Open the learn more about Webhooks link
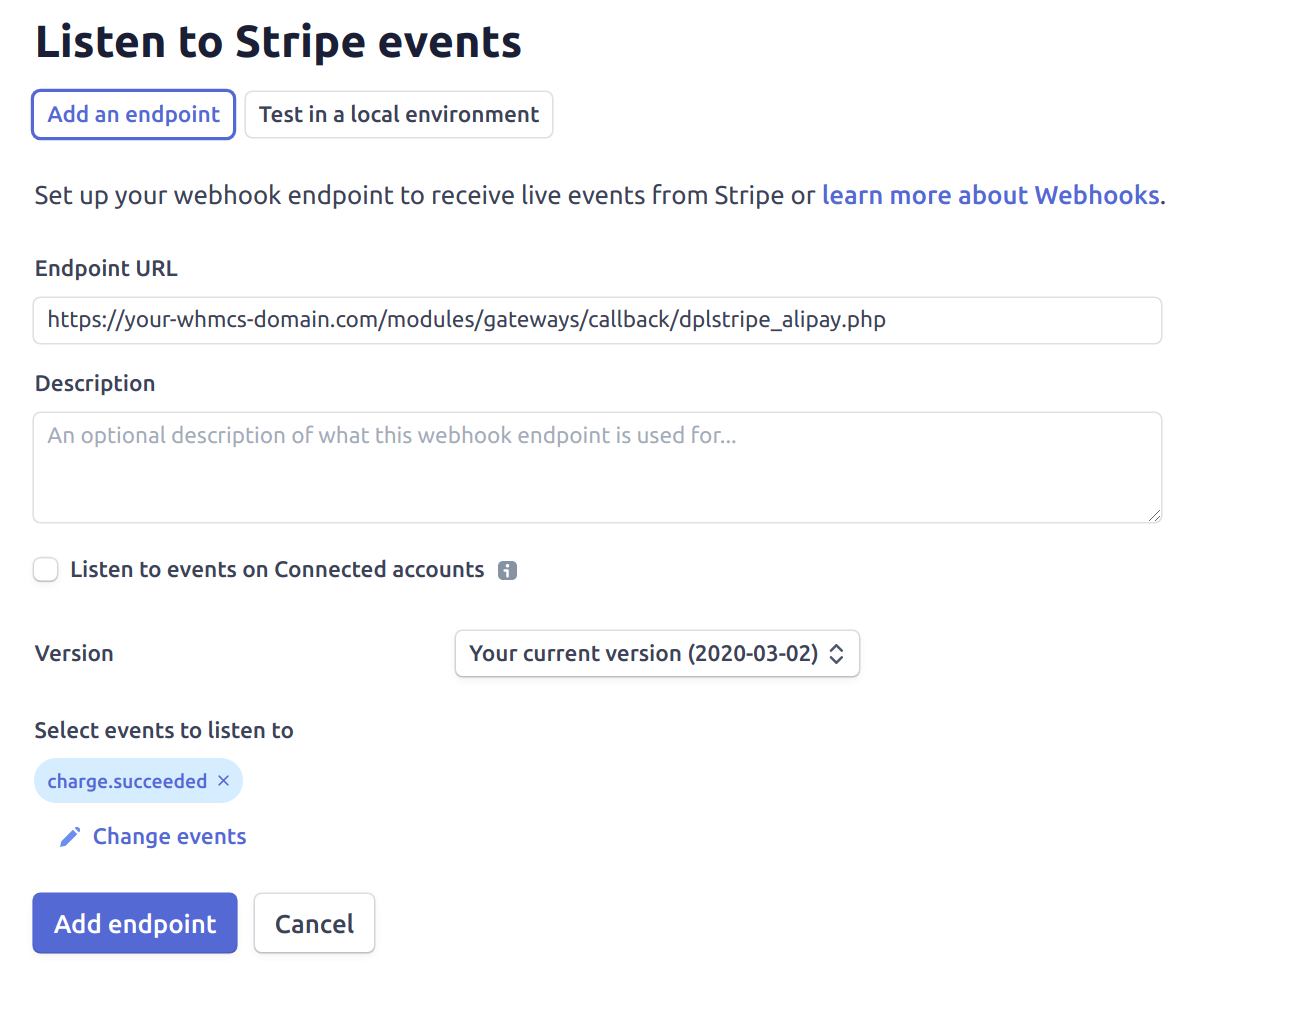Viewport: 1301px width, 1032px height. (991, 195)
